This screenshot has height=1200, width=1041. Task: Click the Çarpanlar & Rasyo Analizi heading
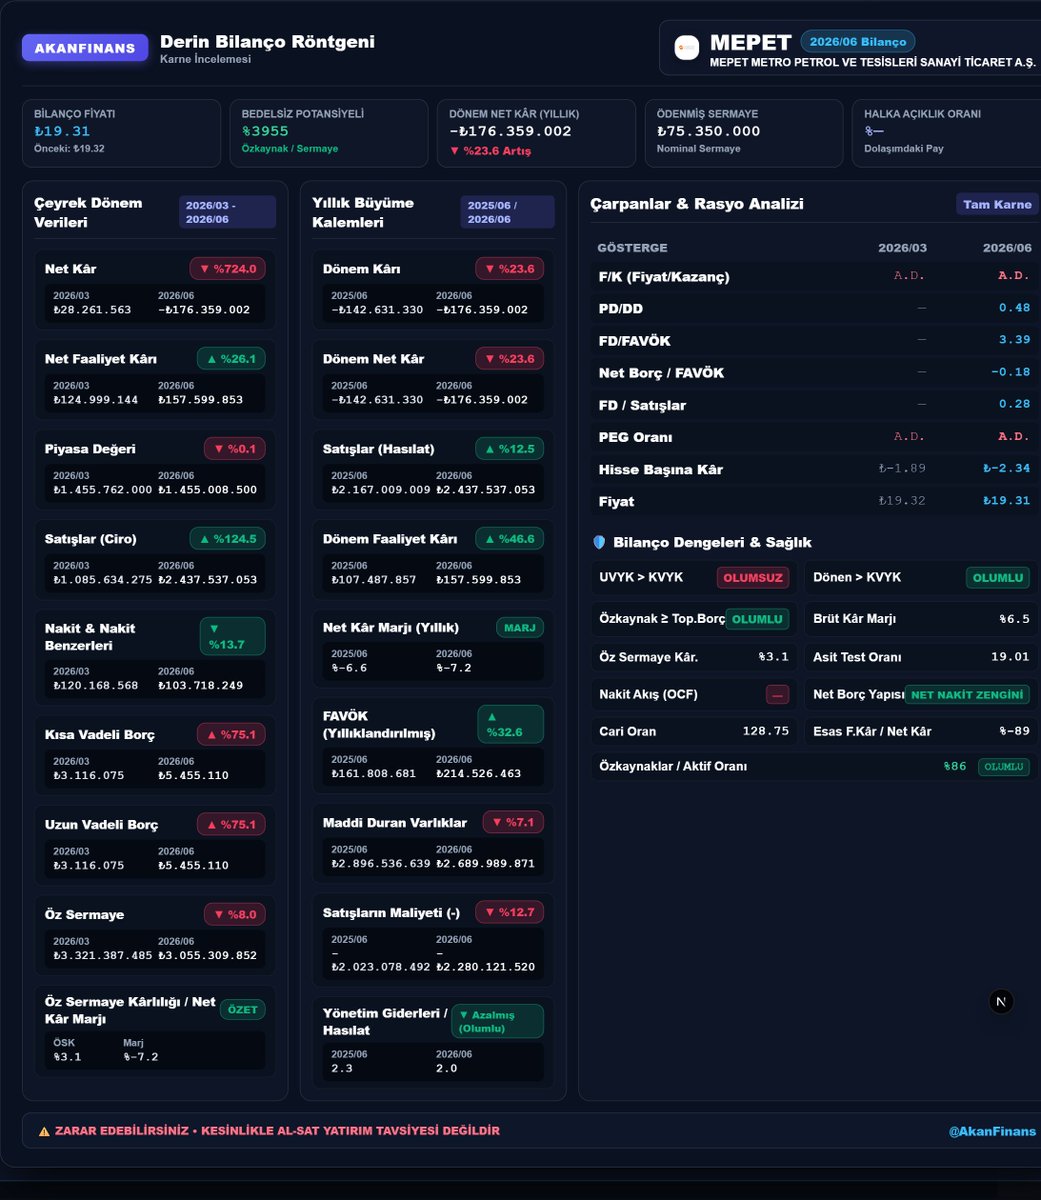click(697, 204)
